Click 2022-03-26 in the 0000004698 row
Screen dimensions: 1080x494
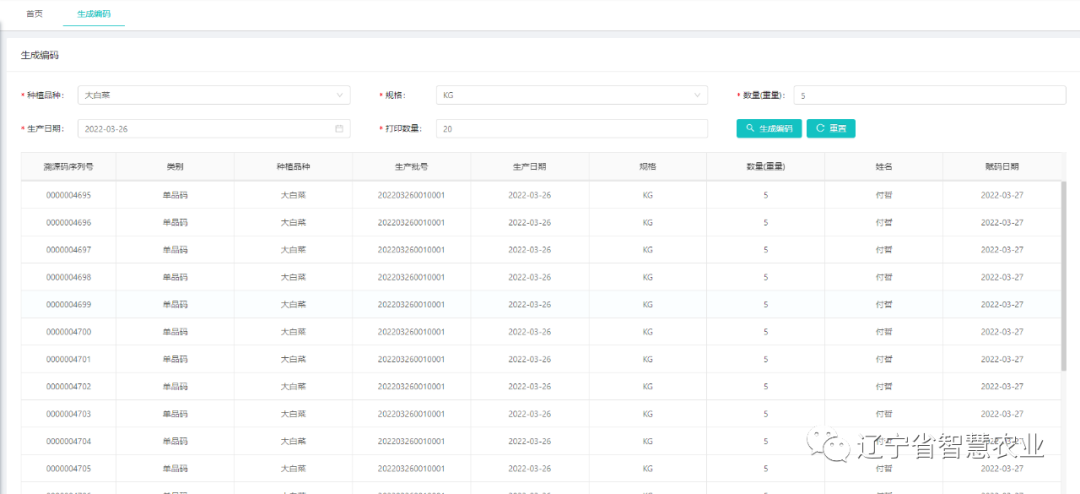(x=530, y=277)
